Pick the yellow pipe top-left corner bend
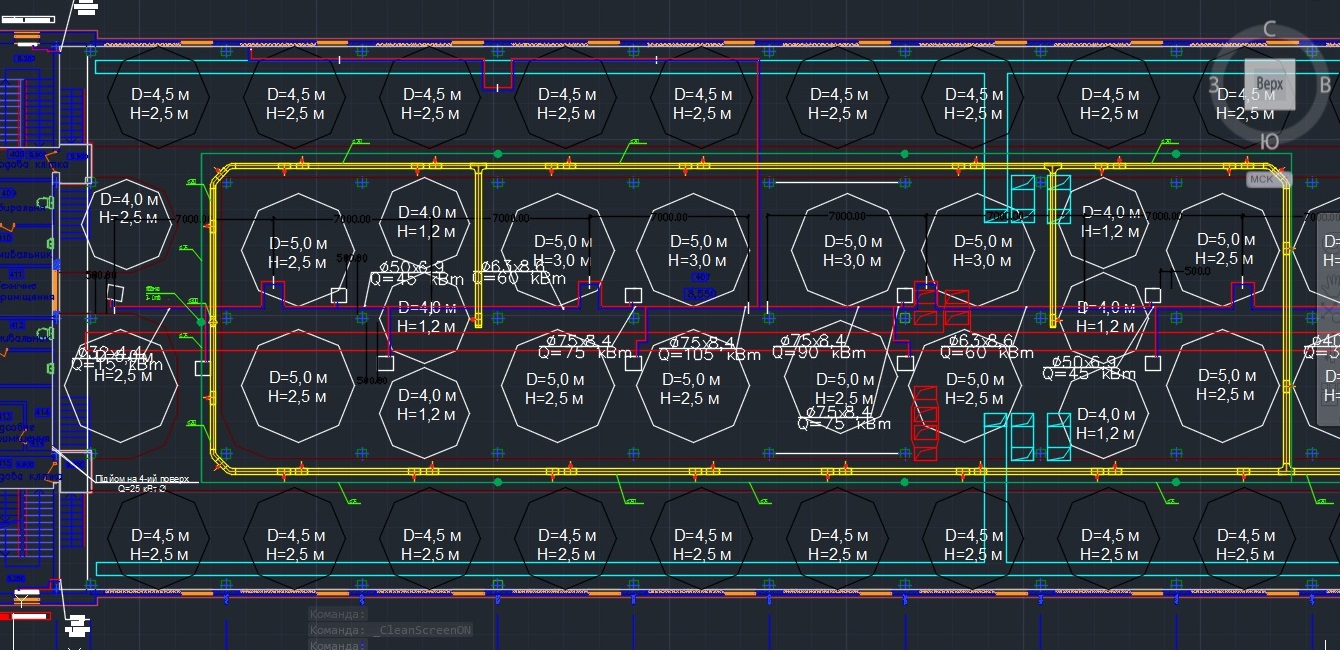Viewport: 1340px width, 650px height. [219, 174]
